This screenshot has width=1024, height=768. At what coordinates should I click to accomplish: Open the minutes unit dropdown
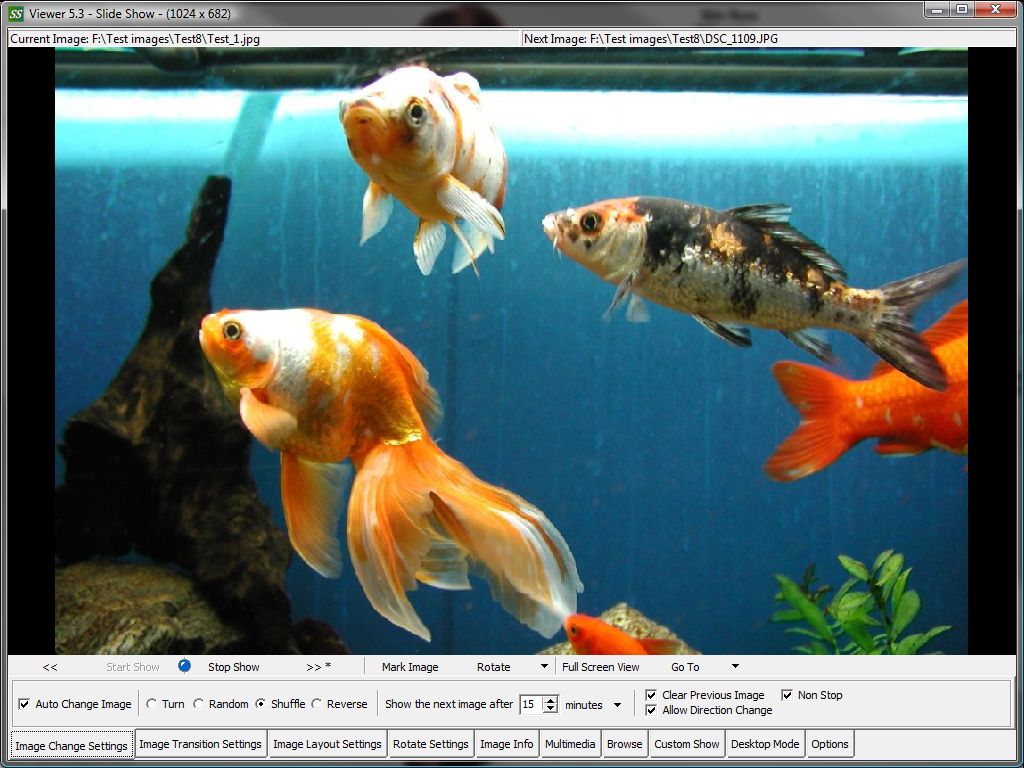pyautogui.click(x=617, y=705)
